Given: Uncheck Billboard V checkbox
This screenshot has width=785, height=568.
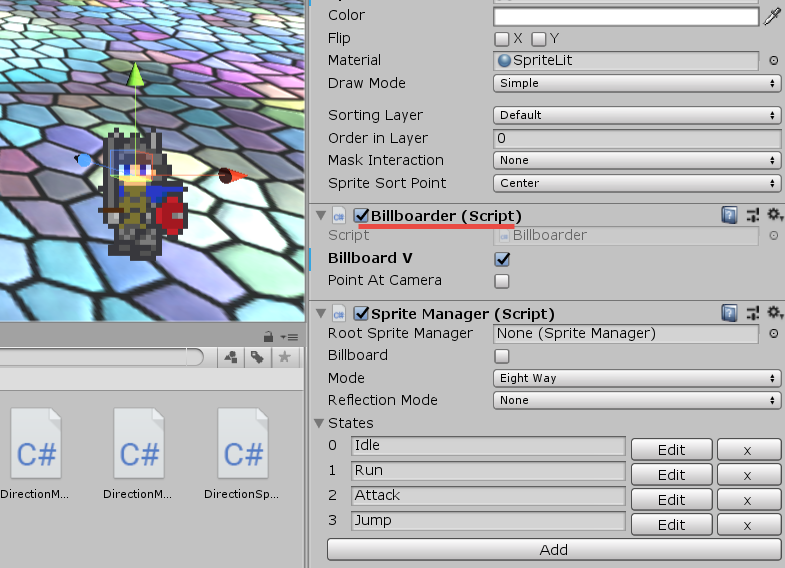Looking at the screenshot, I should pos(502,259).
